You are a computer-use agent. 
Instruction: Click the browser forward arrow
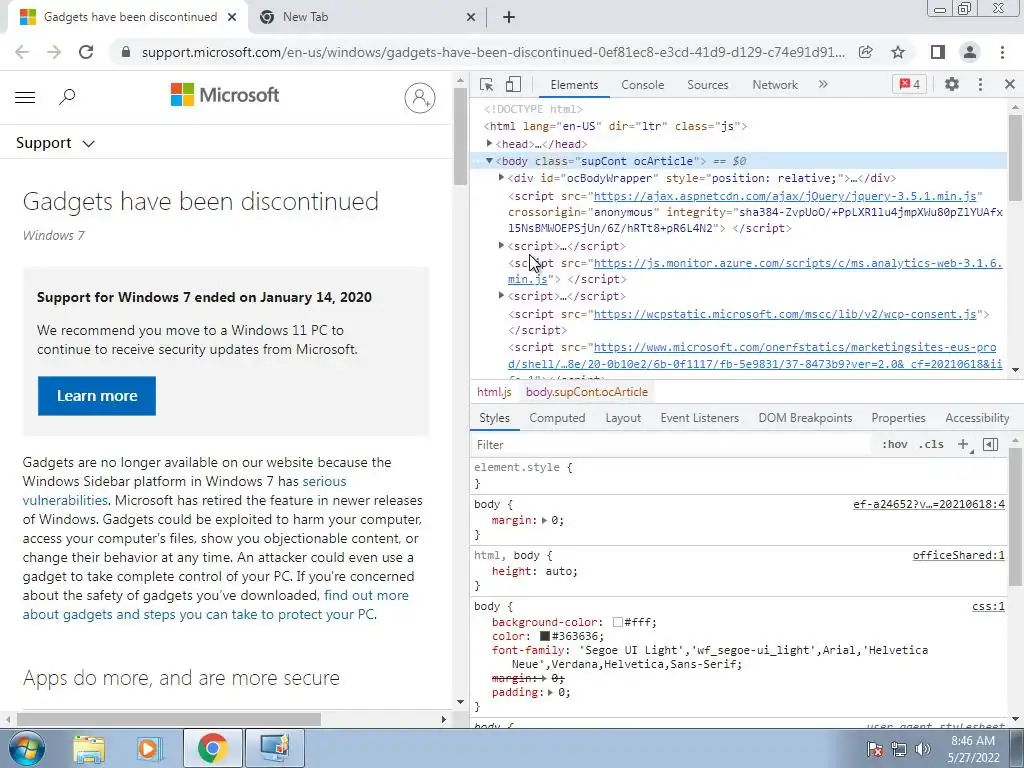54,52
